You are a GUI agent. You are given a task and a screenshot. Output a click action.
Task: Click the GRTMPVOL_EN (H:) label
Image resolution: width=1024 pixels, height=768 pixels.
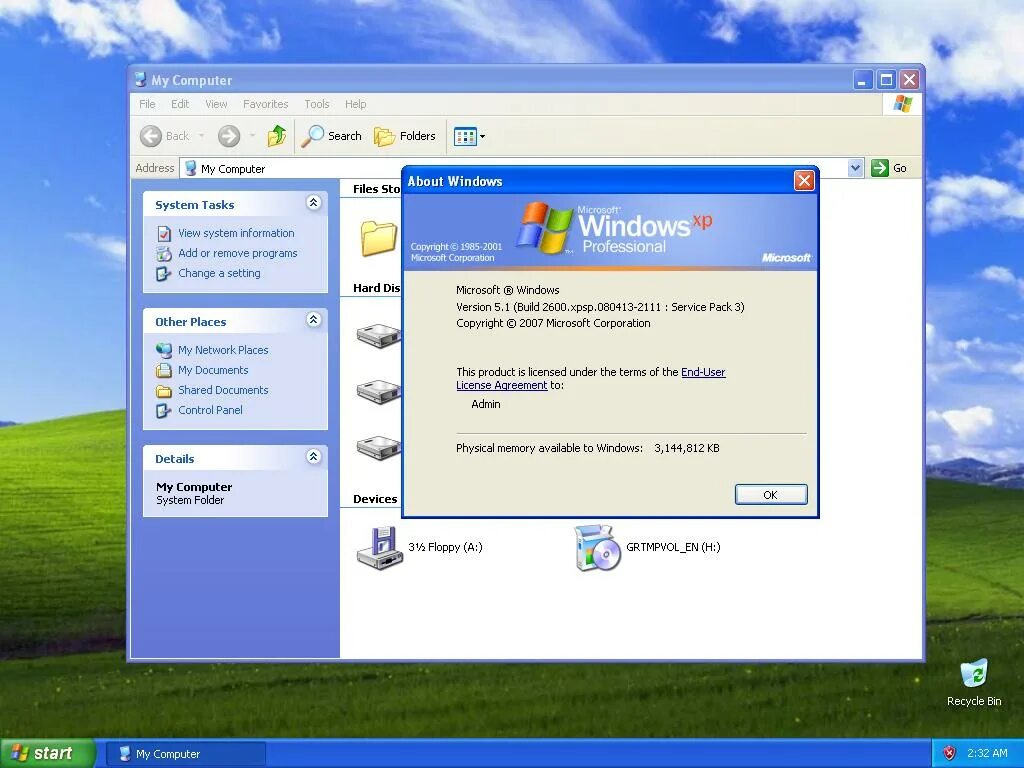[673, 547]
